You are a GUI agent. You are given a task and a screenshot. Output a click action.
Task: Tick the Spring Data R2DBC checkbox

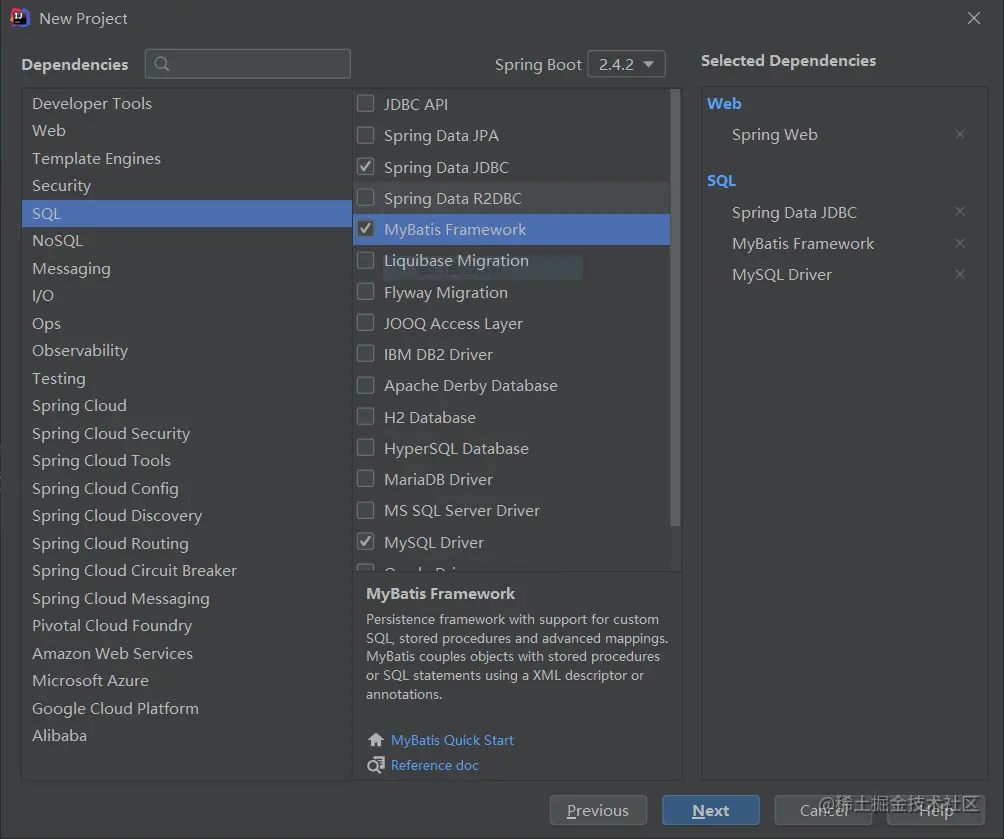[x=366, y=197]
